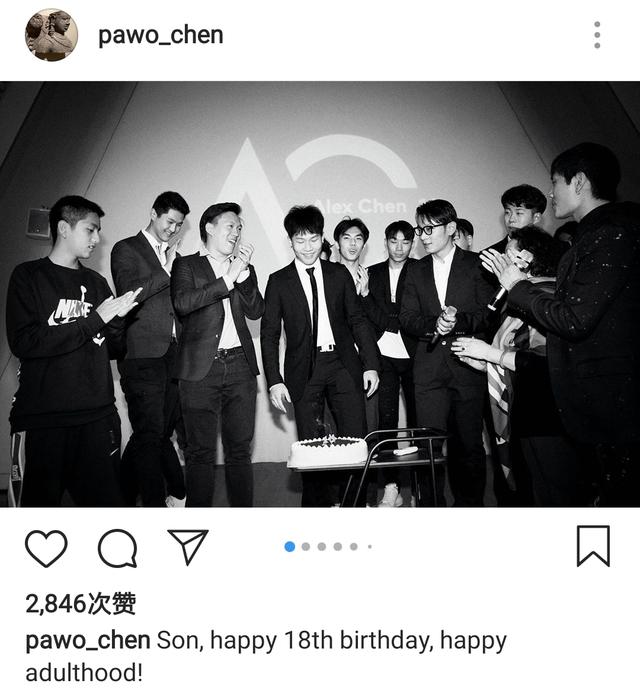Image resolution: width=640 pixels, height=690 pixels.
Task: Open comments with the speech bubble icon
Action: coord(117,548)
